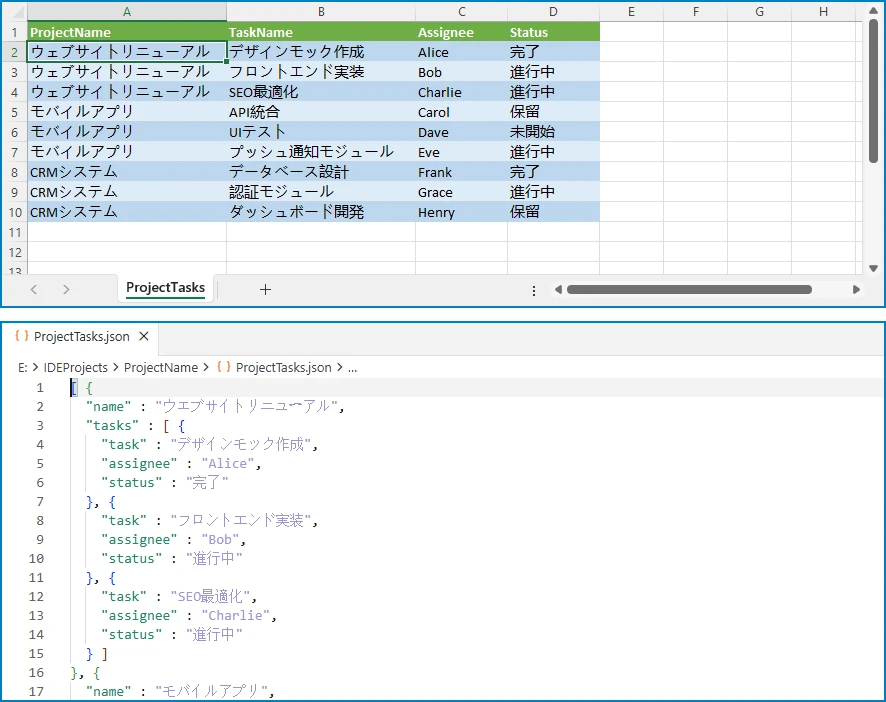Screen dimensions: 886x702
Task: Click the Grace assignee cell
Action: click(462, 192)
